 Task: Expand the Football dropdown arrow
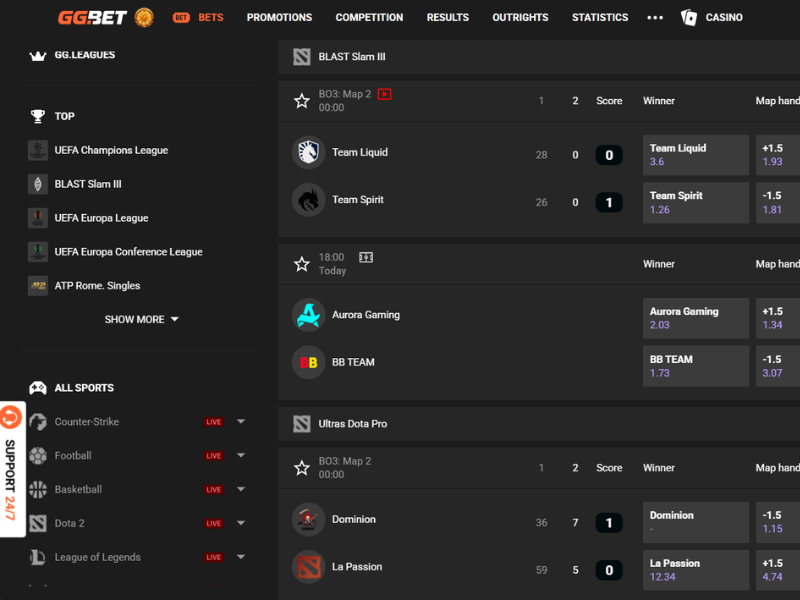(241, 455)
